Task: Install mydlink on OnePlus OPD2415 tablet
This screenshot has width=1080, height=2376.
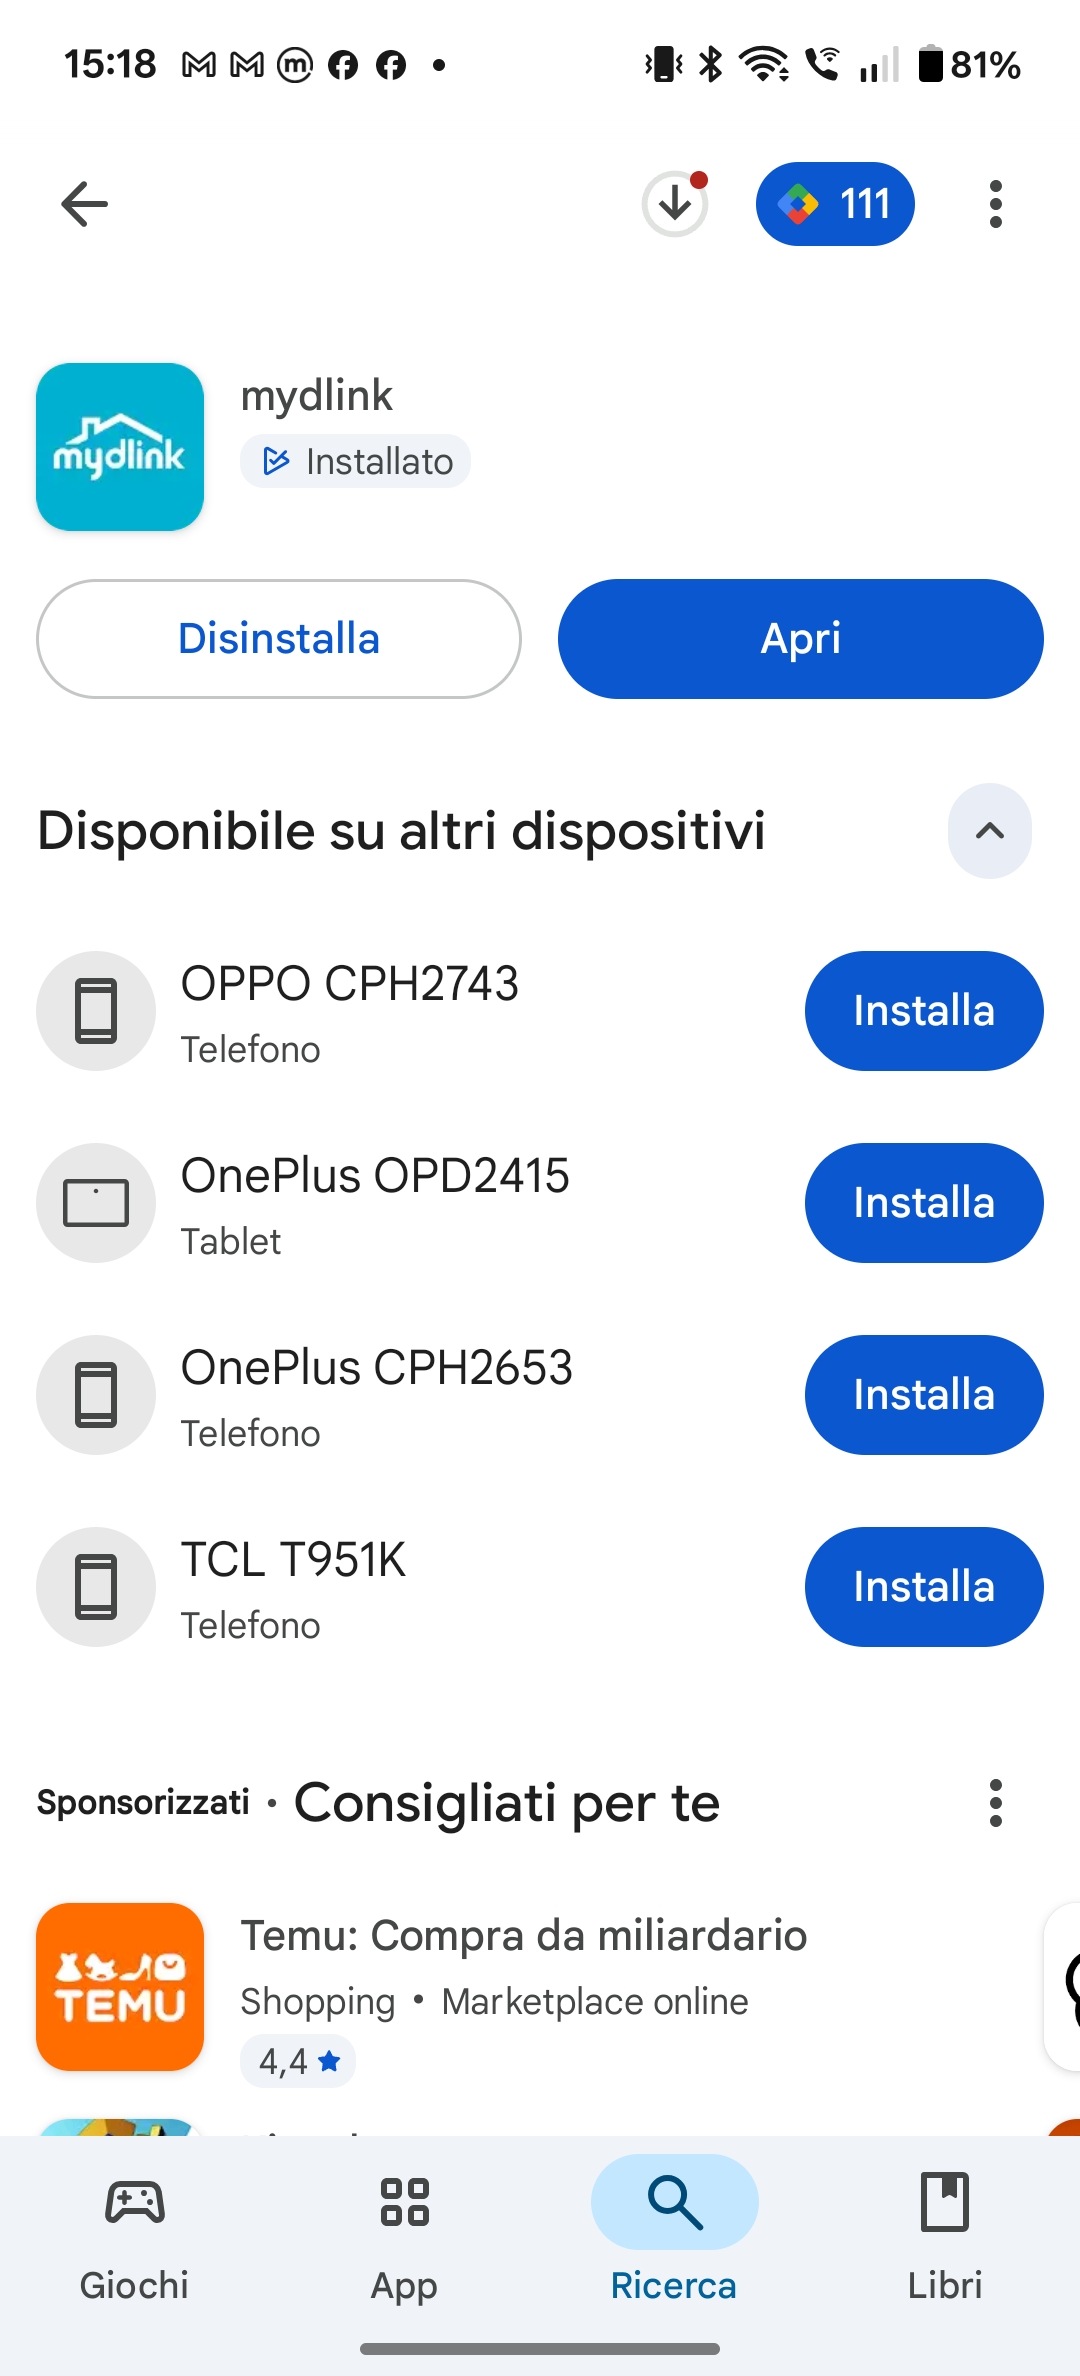Action: pyautogui.click(x=924, y=1203)
